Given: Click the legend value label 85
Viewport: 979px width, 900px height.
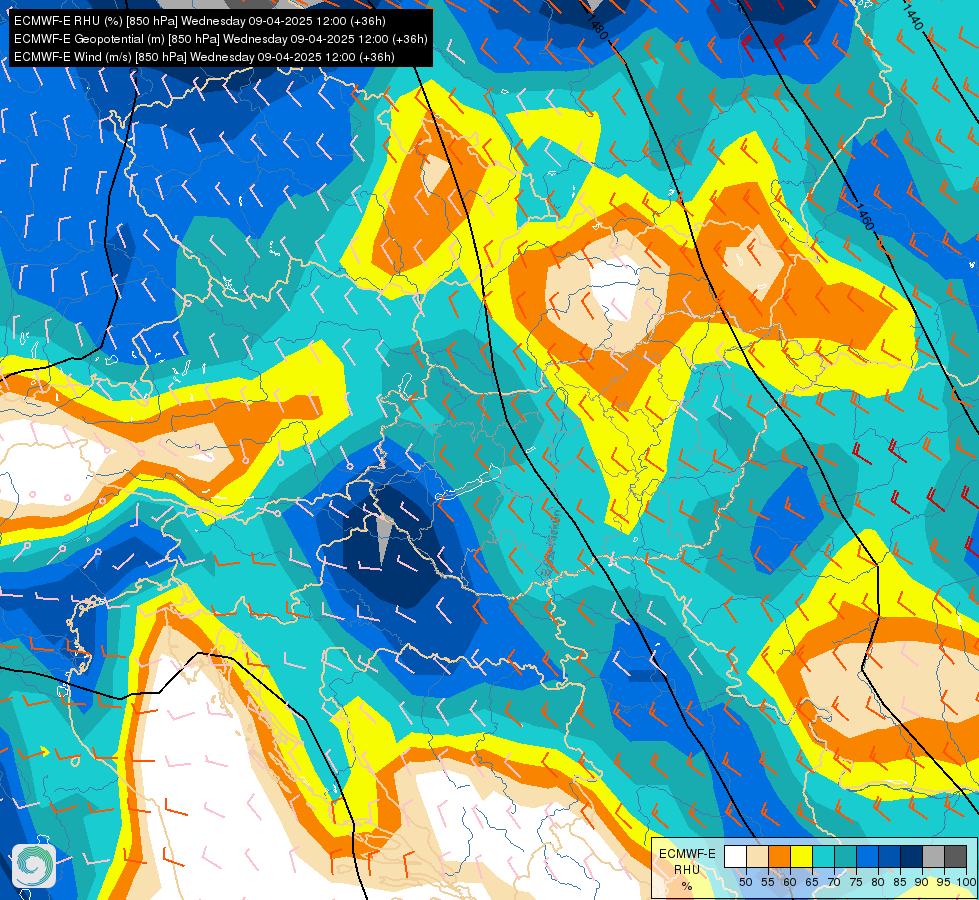Looking at the screenshot, I should click(900, 882).
